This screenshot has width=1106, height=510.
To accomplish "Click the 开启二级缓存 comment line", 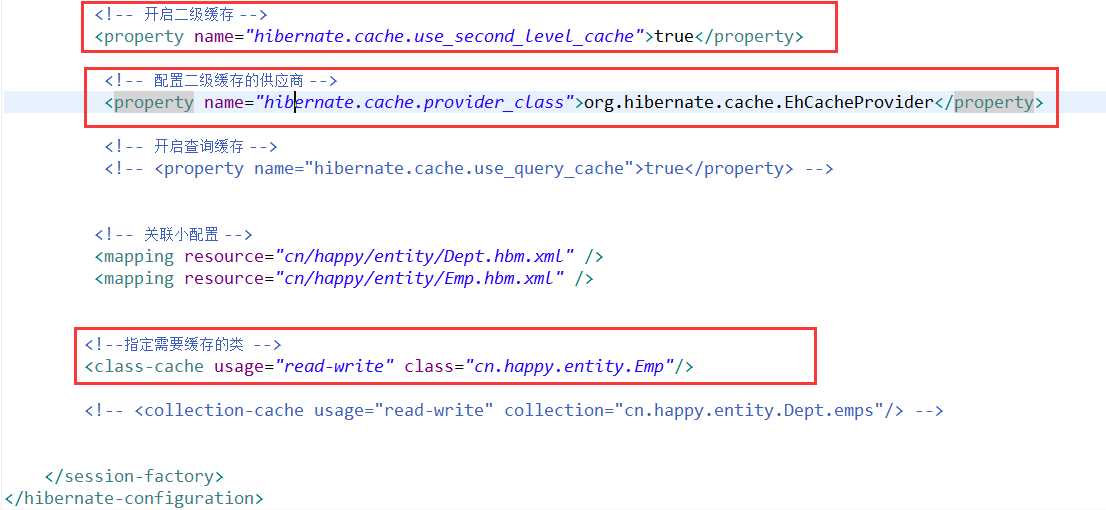I will pyautogui.click(x=181, y=15).
